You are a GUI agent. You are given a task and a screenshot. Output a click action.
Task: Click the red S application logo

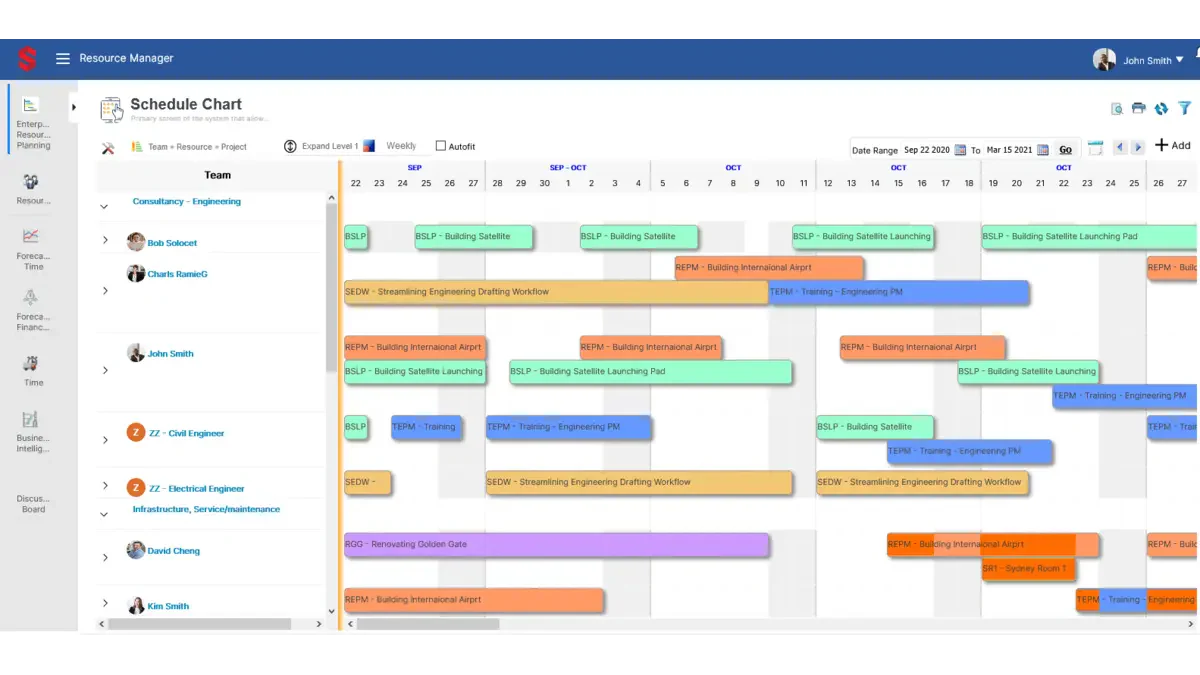(x=27, y=59)
